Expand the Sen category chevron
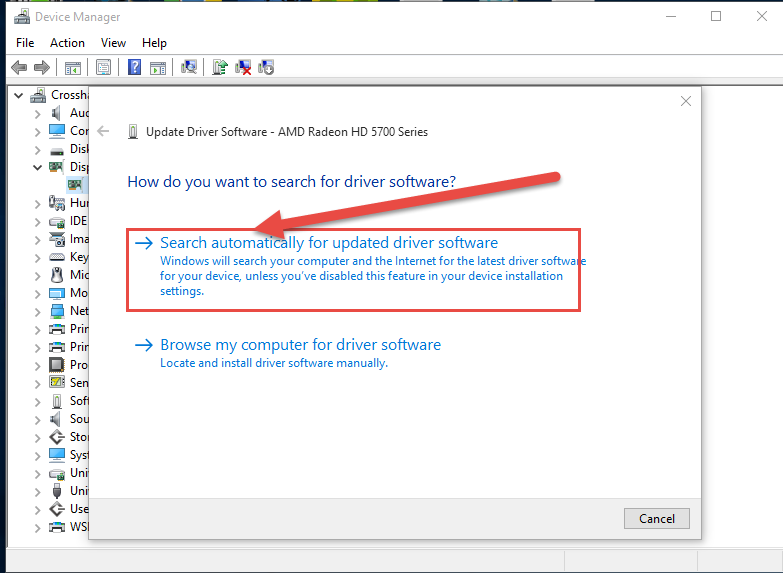Image resolution: width=783 pixels, height=573 pixels. [x=37, y=384]
